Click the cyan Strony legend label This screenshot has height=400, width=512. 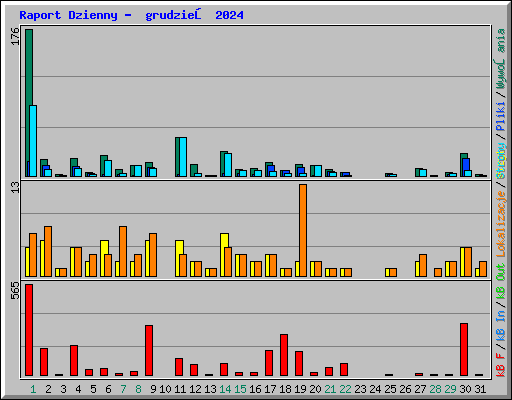(501, 161)
